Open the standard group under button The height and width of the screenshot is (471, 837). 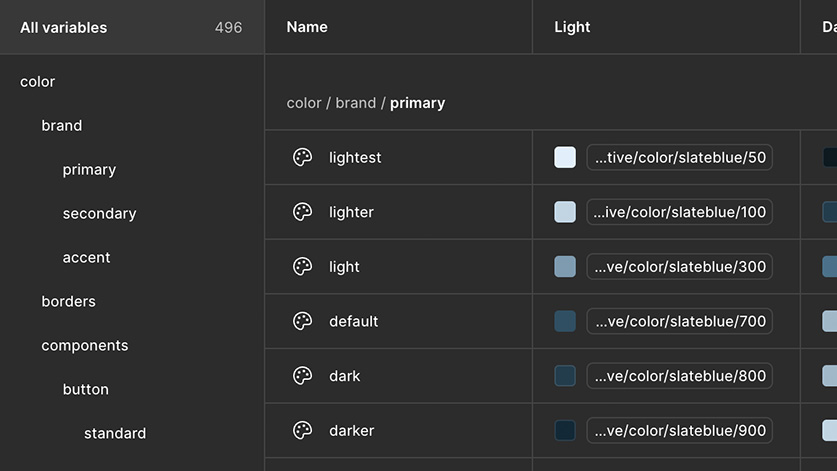click(x=115, y=433)
